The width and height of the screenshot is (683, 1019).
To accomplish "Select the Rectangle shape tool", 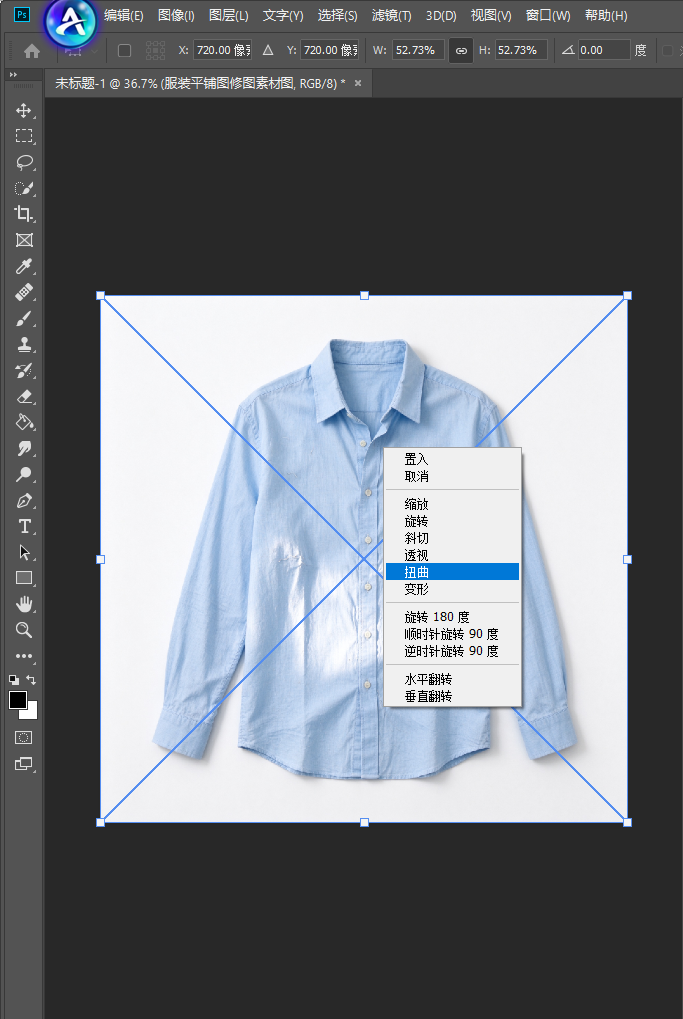I will click(24, 578).
